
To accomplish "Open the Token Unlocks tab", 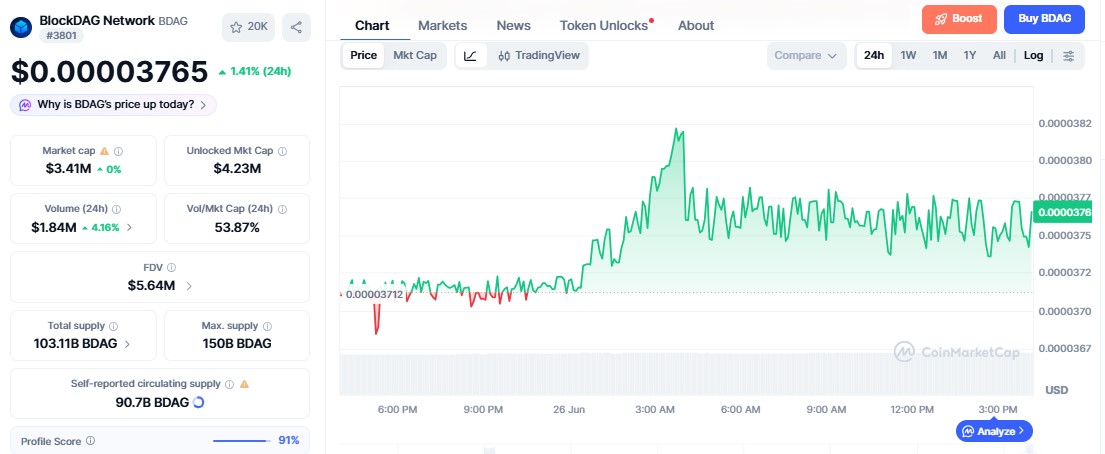I will pos(604,25).
